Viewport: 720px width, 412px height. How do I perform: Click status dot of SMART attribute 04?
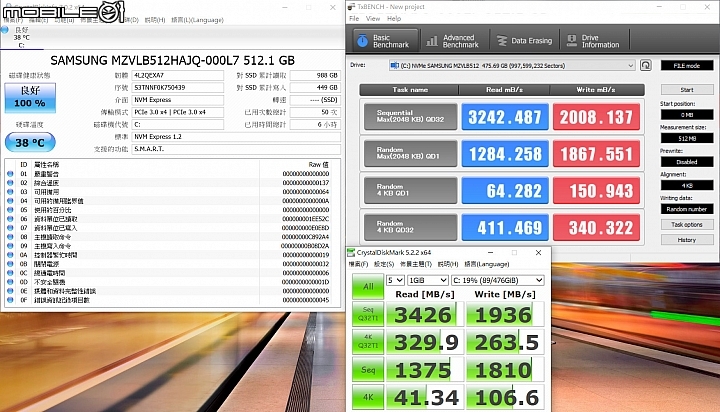tap(10, 201)
